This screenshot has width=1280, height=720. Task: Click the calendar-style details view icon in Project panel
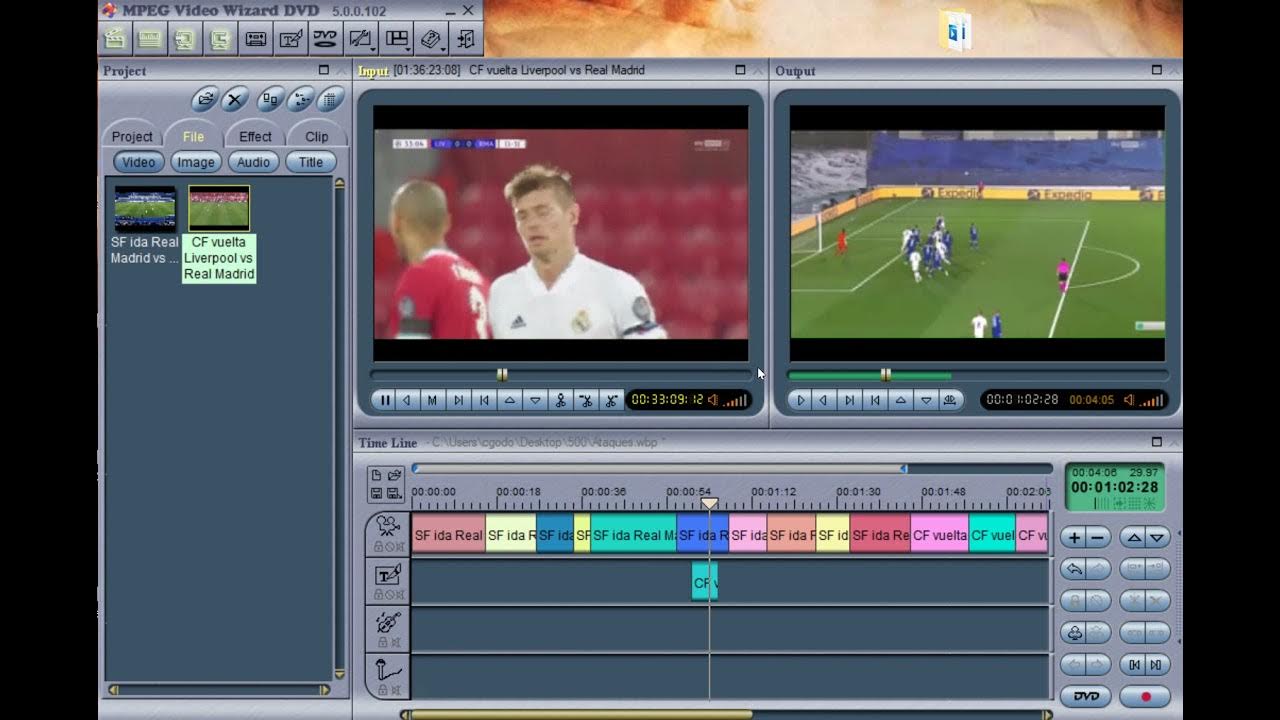click(331, 99)
